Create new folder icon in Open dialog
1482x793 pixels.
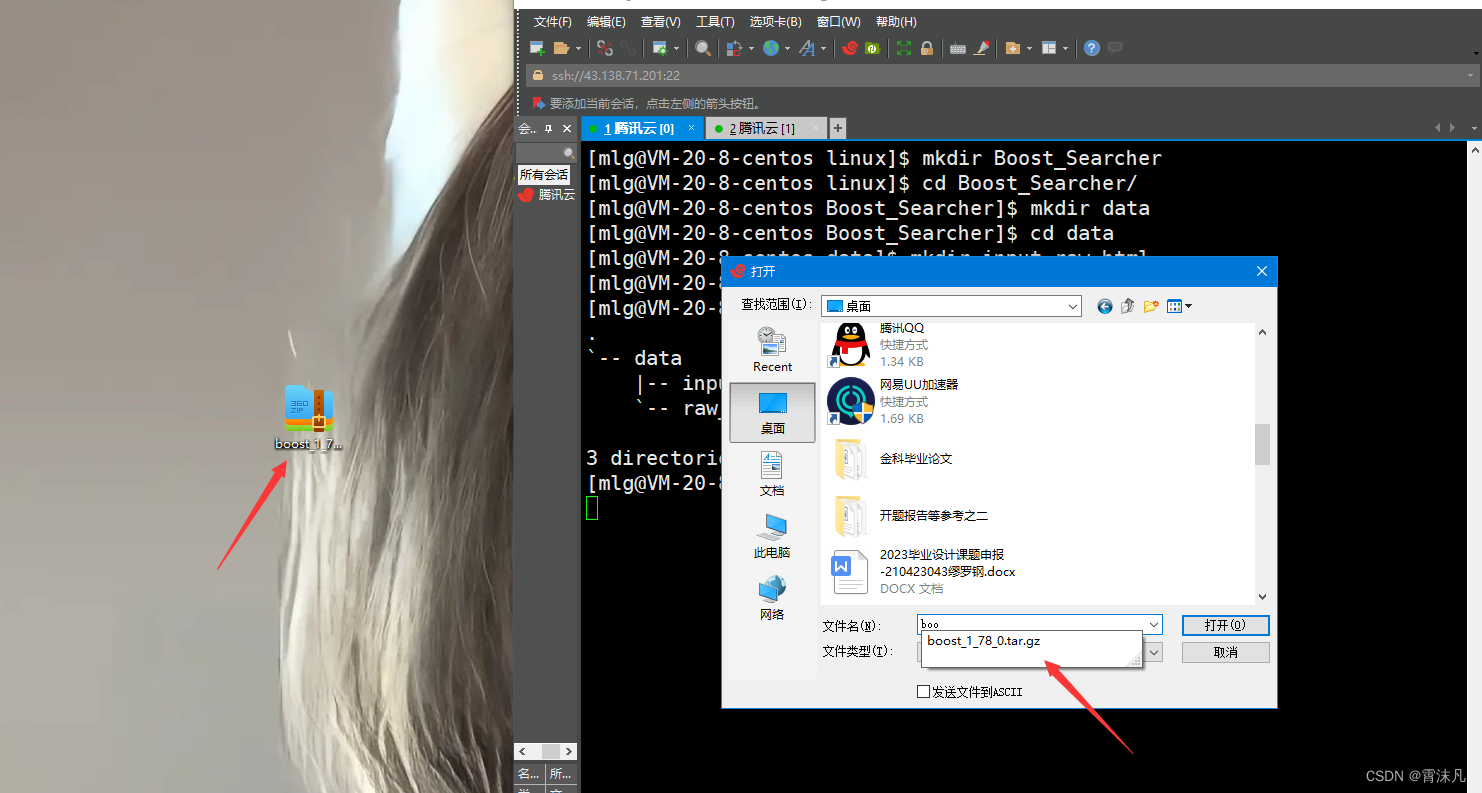click(1151, 306)
